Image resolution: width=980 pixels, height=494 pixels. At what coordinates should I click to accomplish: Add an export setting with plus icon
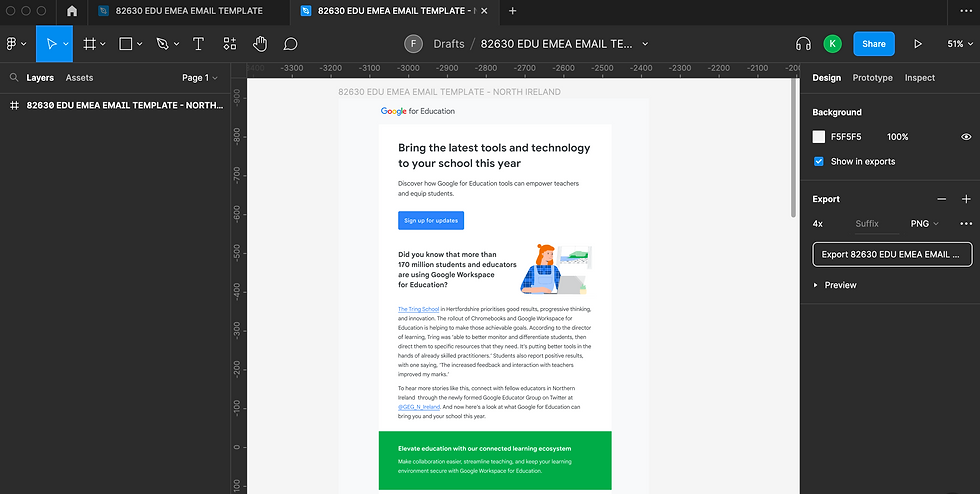point(966,199)
